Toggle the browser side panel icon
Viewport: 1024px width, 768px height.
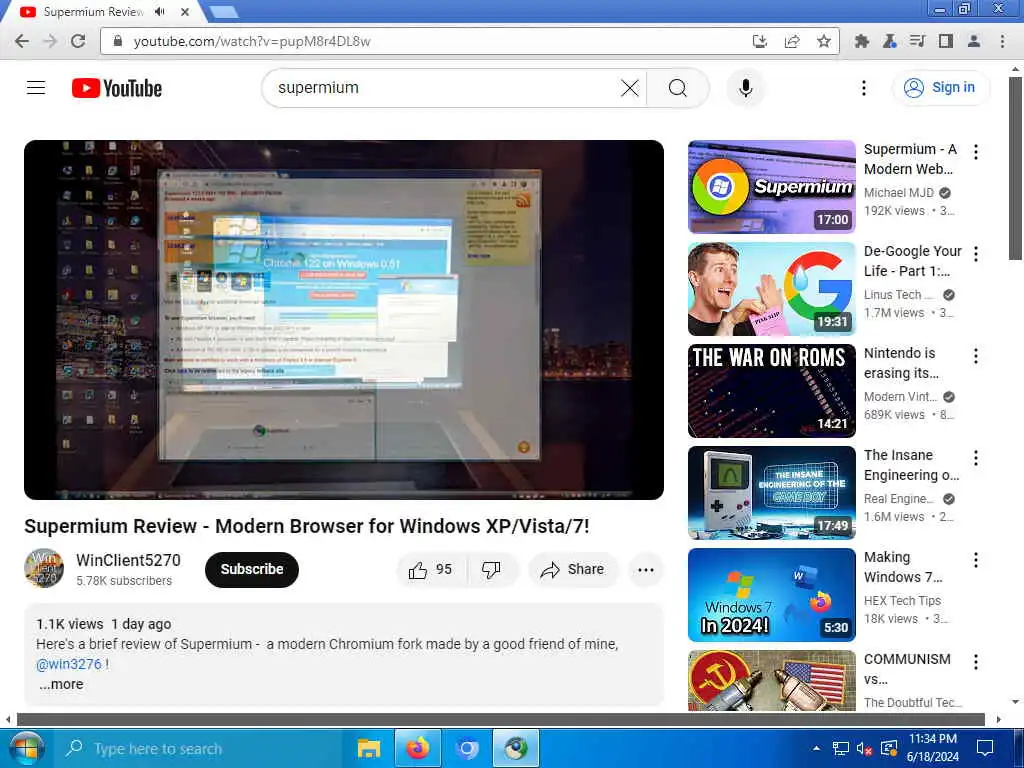tap(945, 41)
